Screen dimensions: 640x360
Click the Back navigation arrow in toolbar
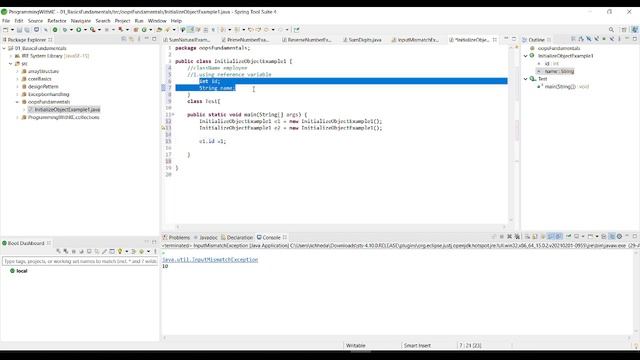pos(266,30)
